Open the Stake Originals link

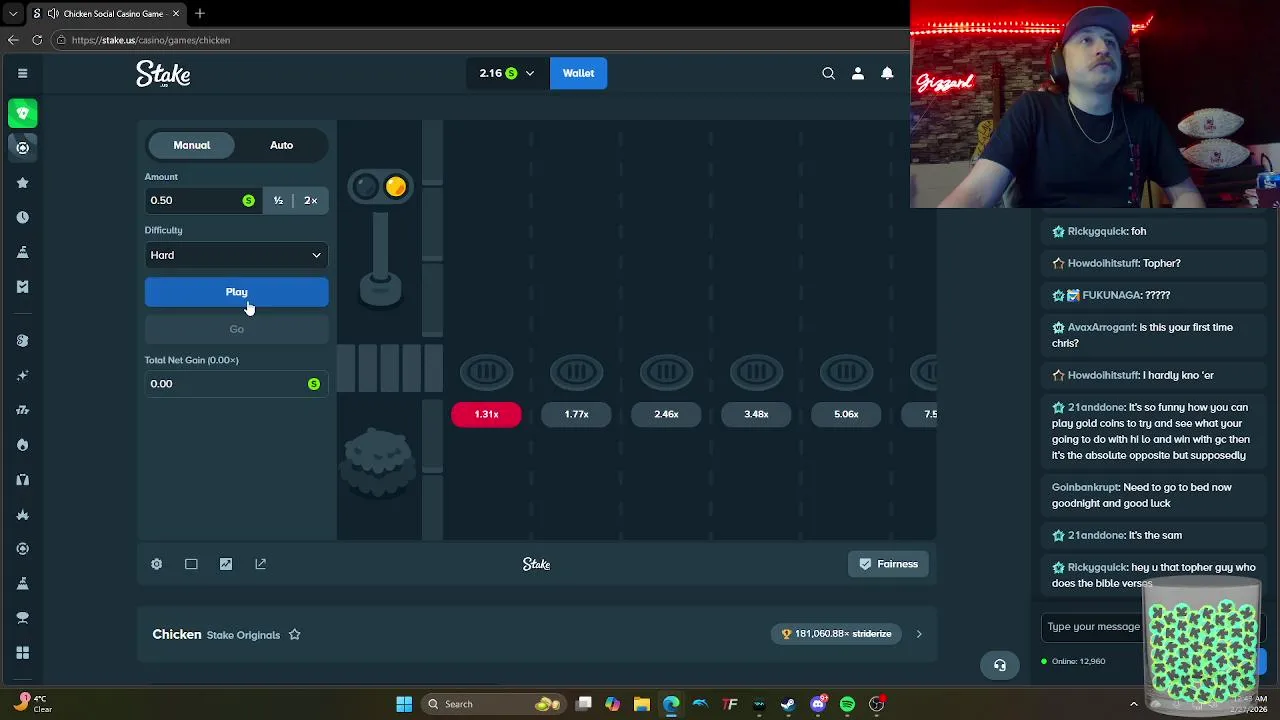coord(243,635)
